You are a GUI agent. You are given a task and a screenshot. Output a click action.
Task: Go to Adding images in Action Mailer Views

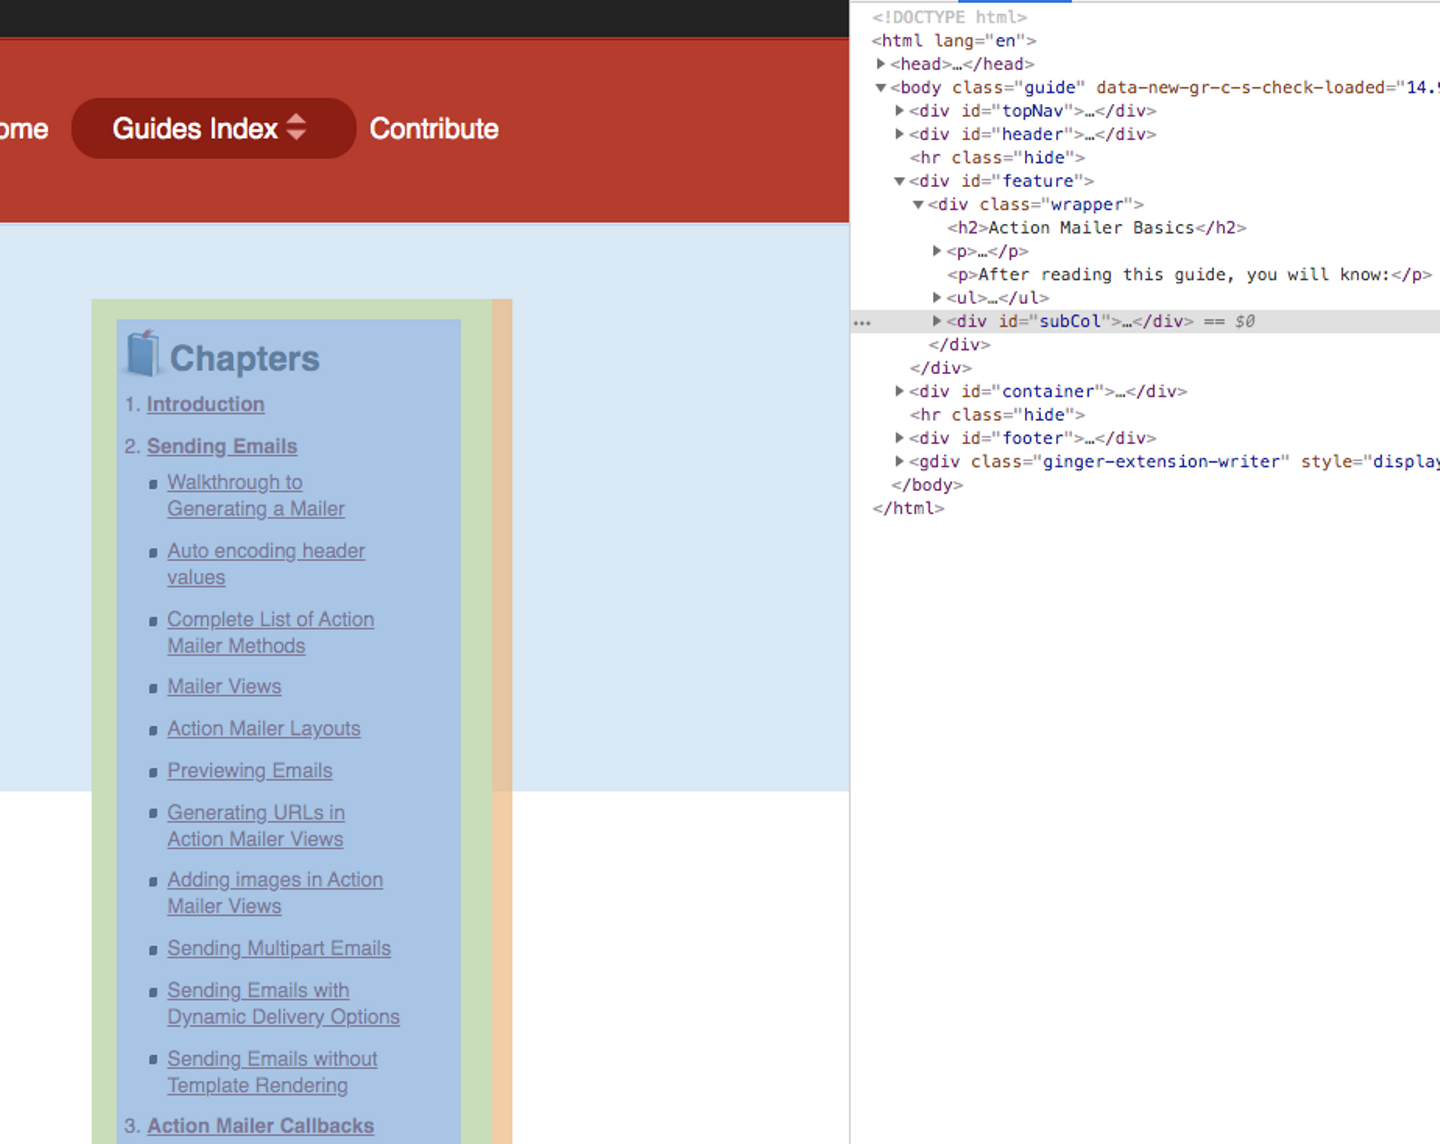275,893
